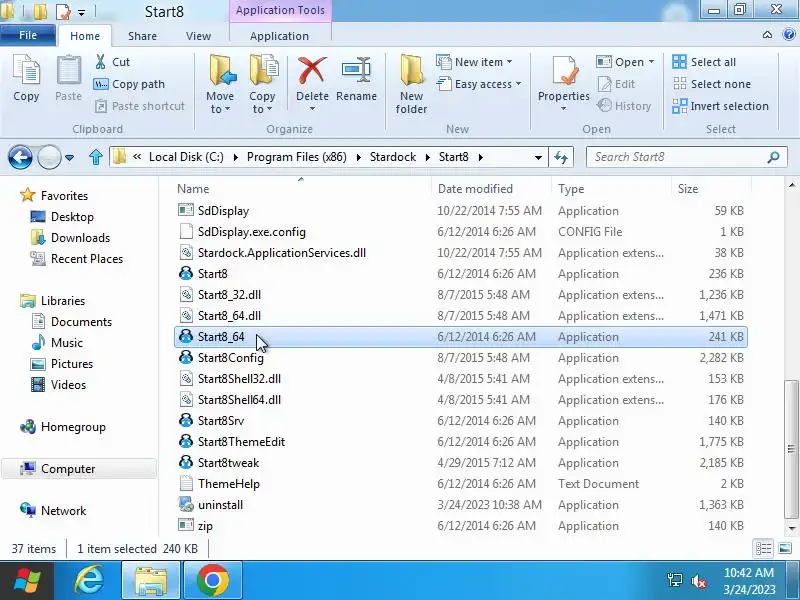Open the Copy to folder menu

[x=263, y=85]
